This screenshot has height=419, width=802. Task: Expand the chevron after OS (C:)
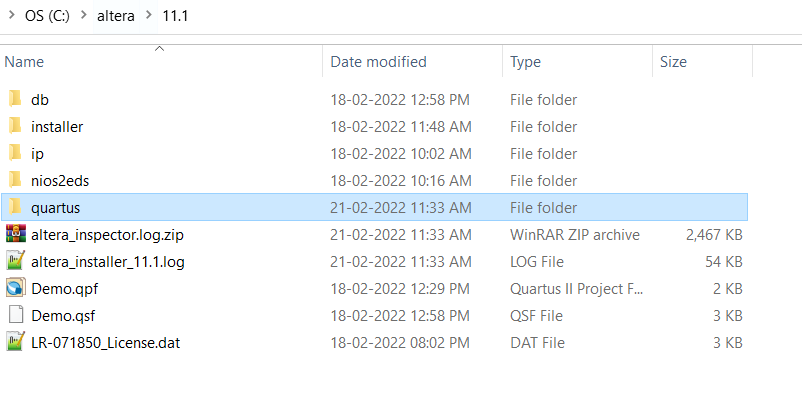coord(85,16)
